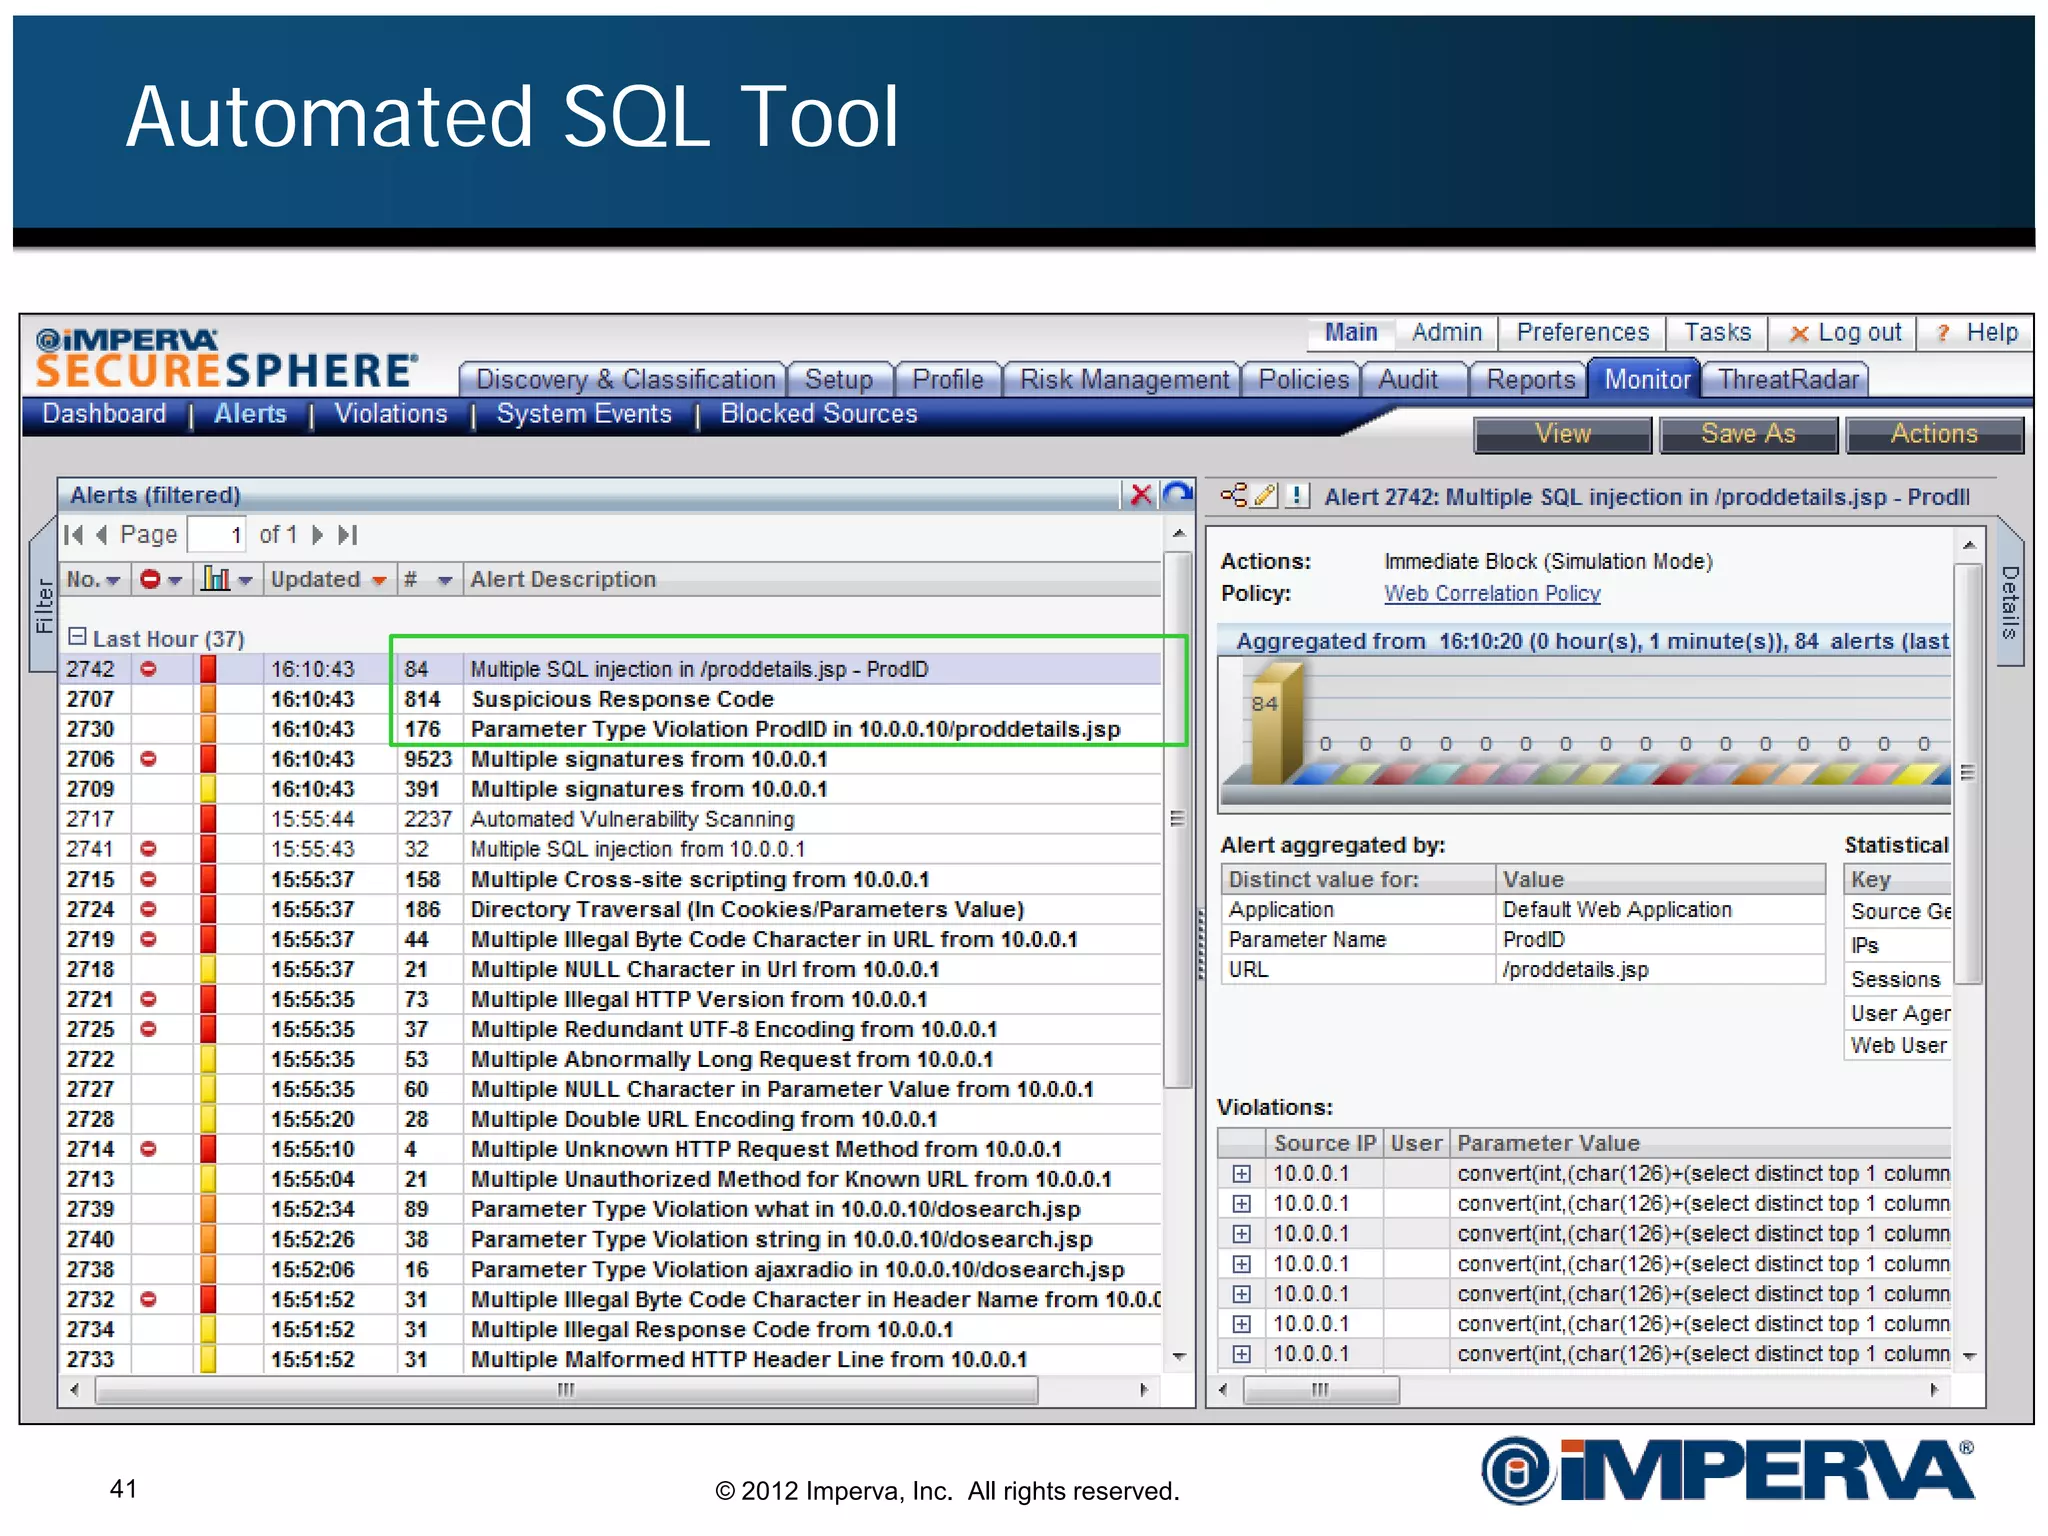Expand first 10.0.0.1 violation row
This screenshot has width=2048, height=1536.
click(1241, 1174)
